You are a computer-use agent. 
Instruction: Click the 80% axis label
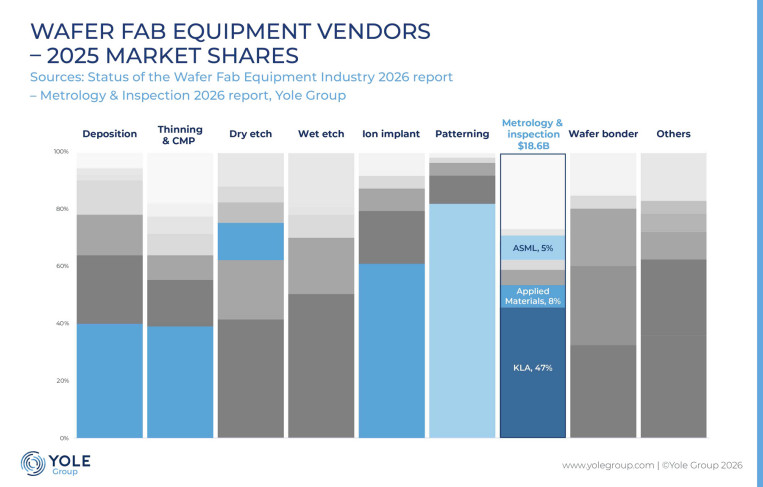[62, 209]
